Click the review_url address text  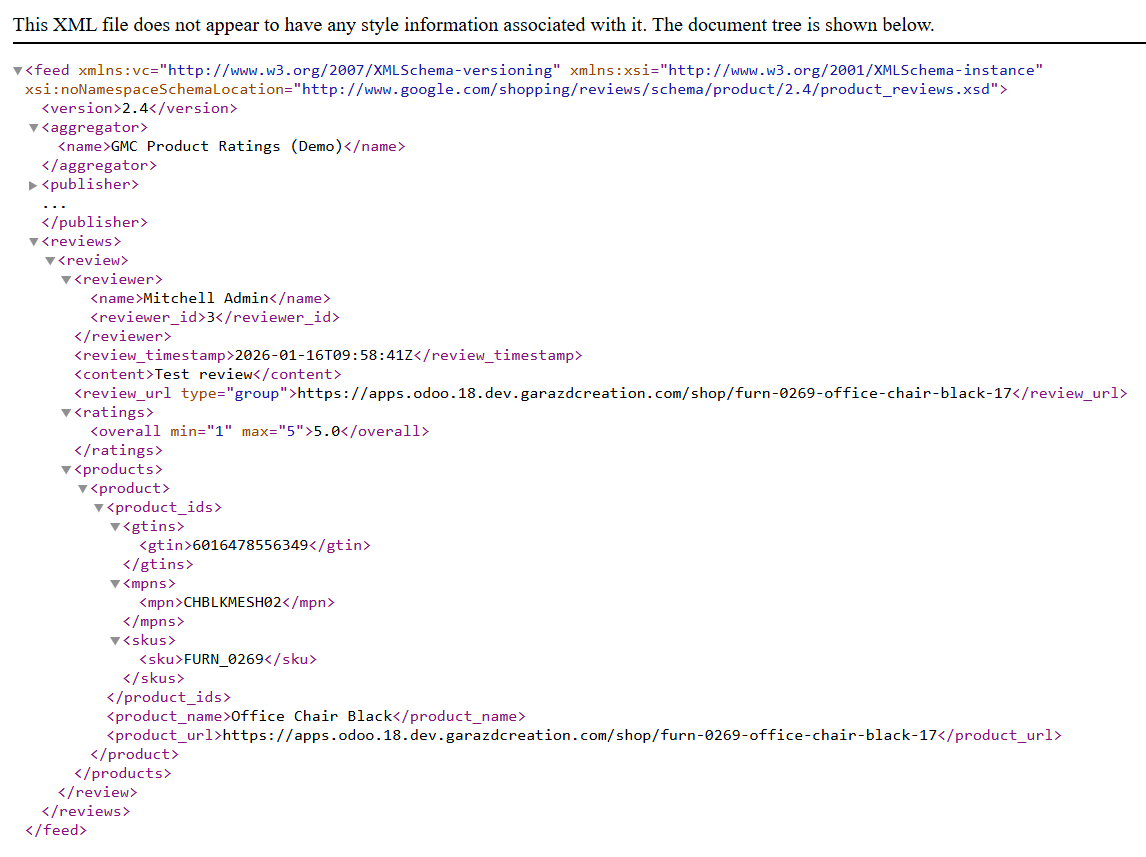pyautogui.click(x=654, y=393)
